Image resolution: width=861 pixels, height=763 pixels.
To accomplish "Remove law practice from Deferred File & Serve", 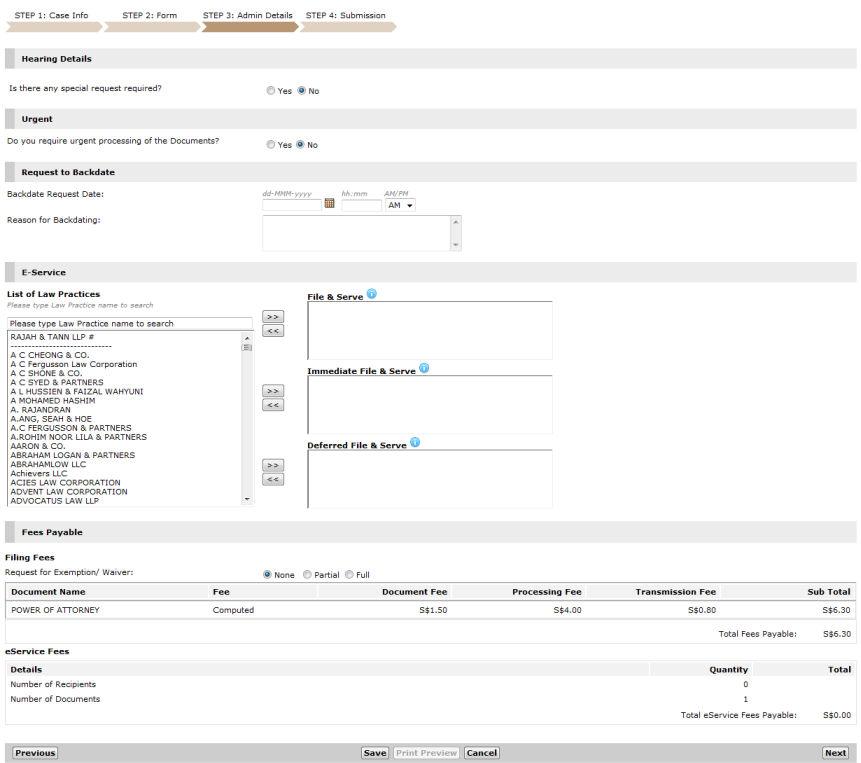I will click(x=272, y=479).
